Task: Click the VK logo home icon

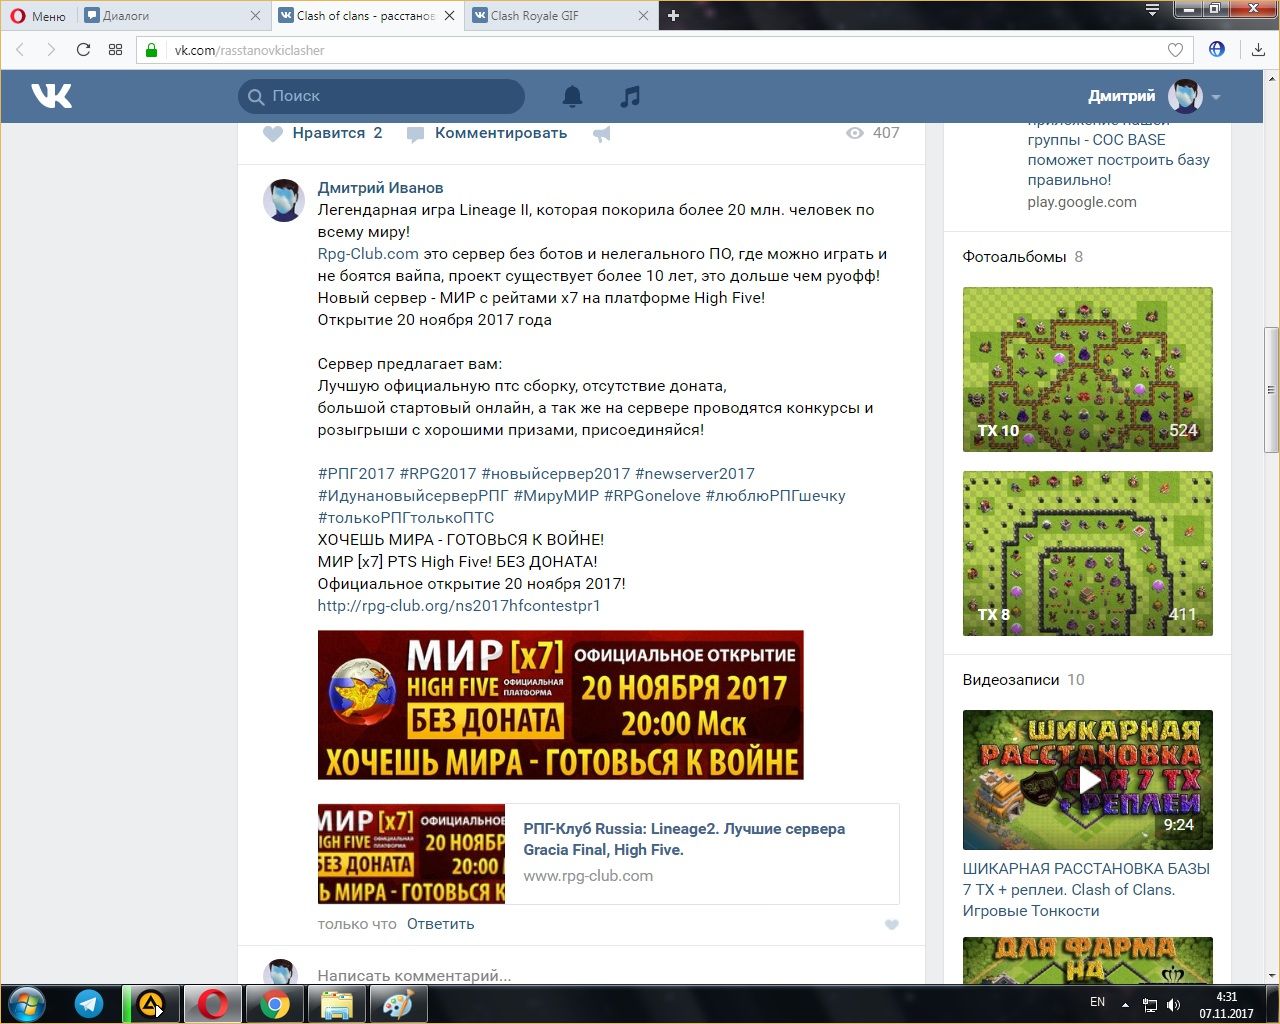Action: coord(51,96)
